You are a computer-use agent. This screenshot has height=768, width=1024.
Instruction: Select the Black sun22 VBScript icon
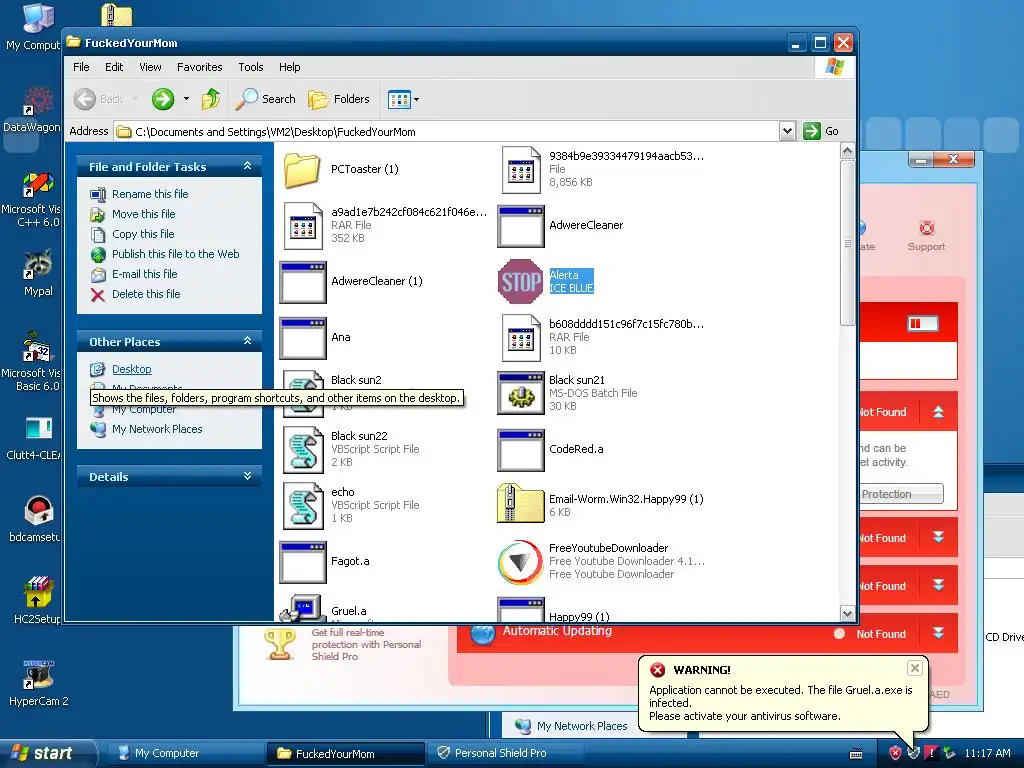[303, 450]
